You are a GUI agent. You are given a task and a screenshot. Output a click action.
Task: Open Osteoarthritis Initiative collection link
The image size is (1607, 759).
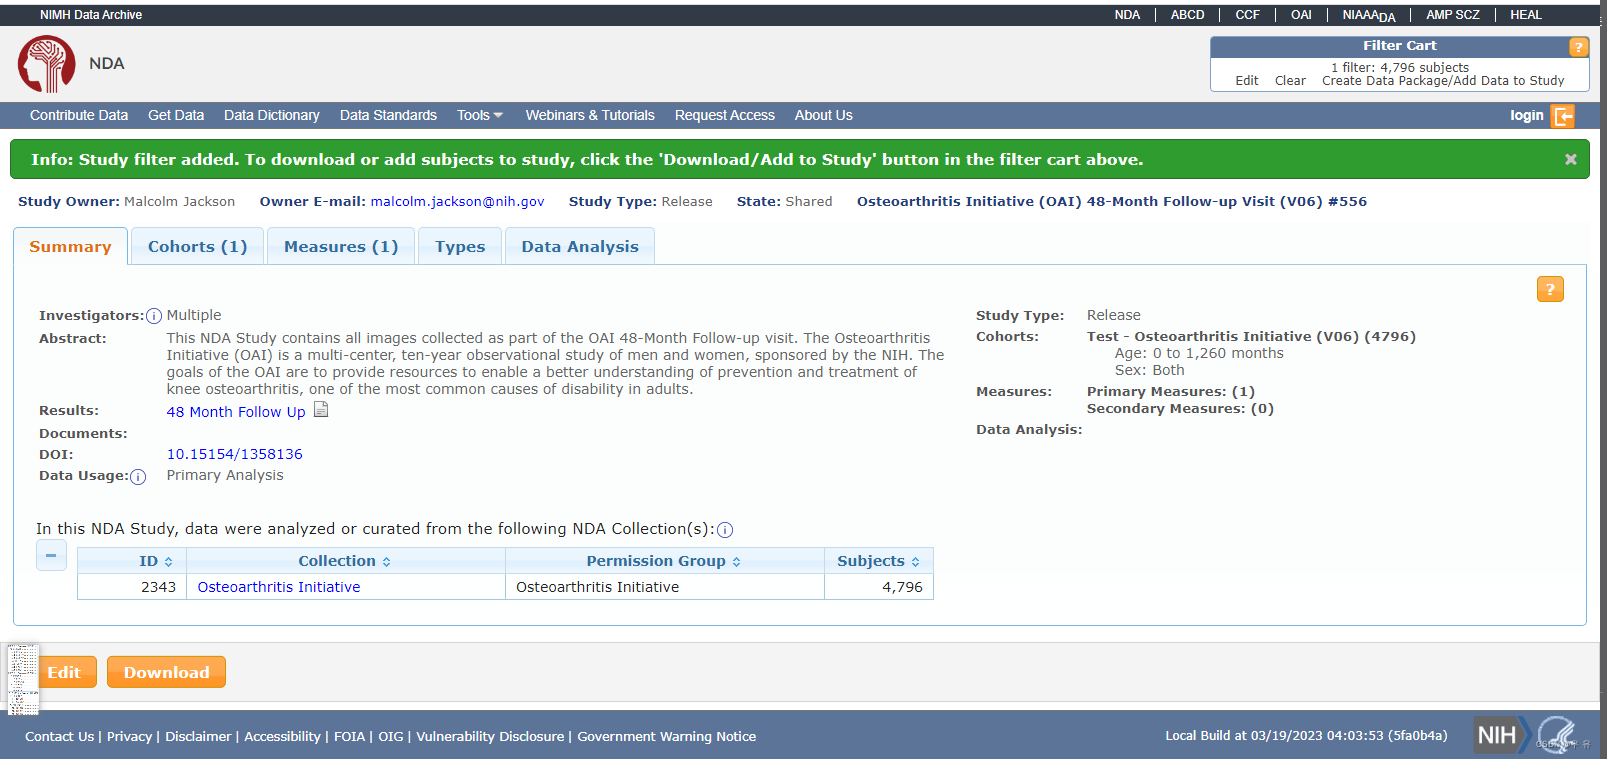coord(279,587)
